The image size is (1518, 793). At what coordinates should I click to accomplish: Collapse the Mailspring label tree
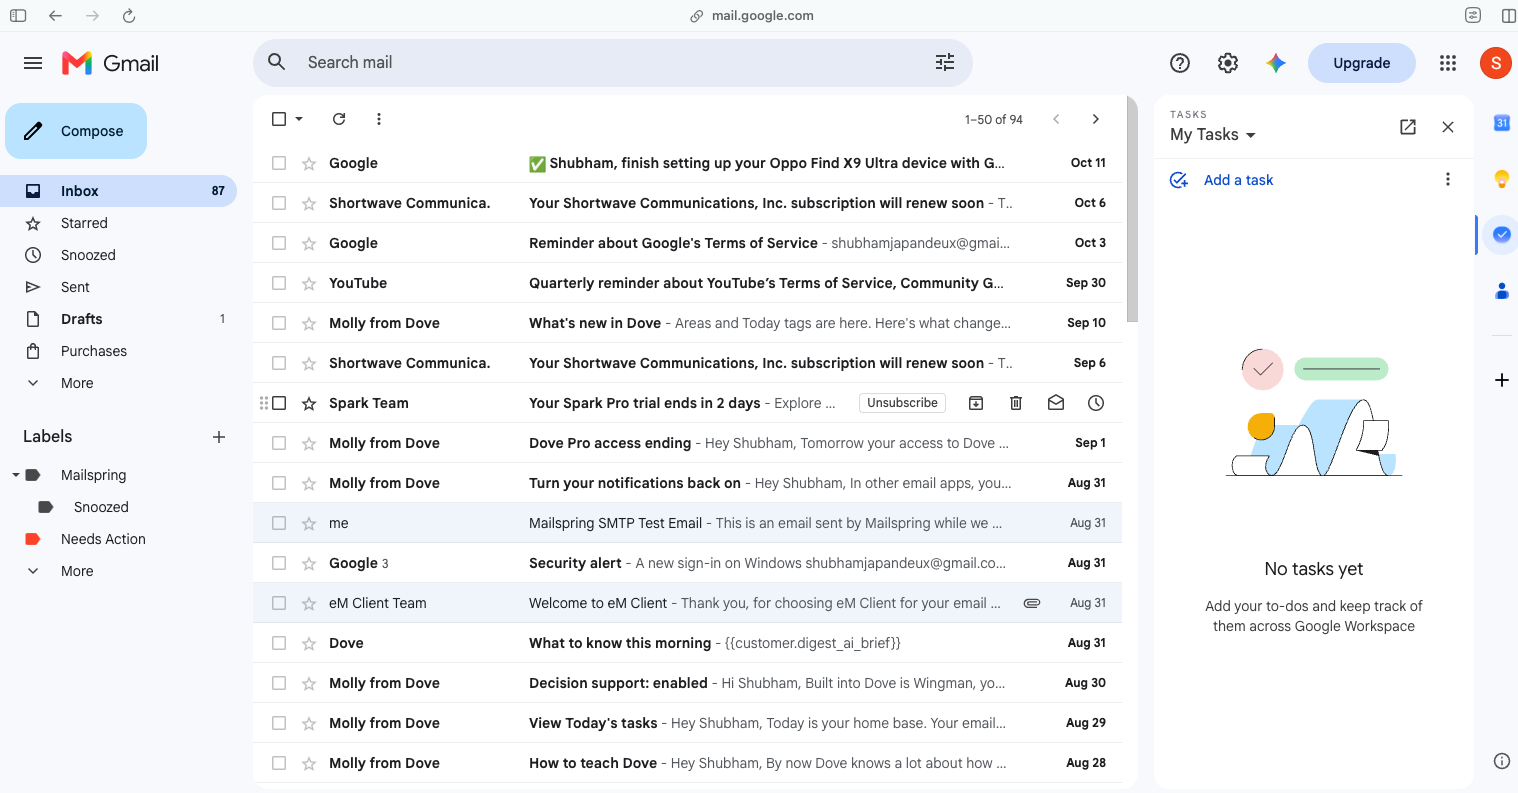16,475
